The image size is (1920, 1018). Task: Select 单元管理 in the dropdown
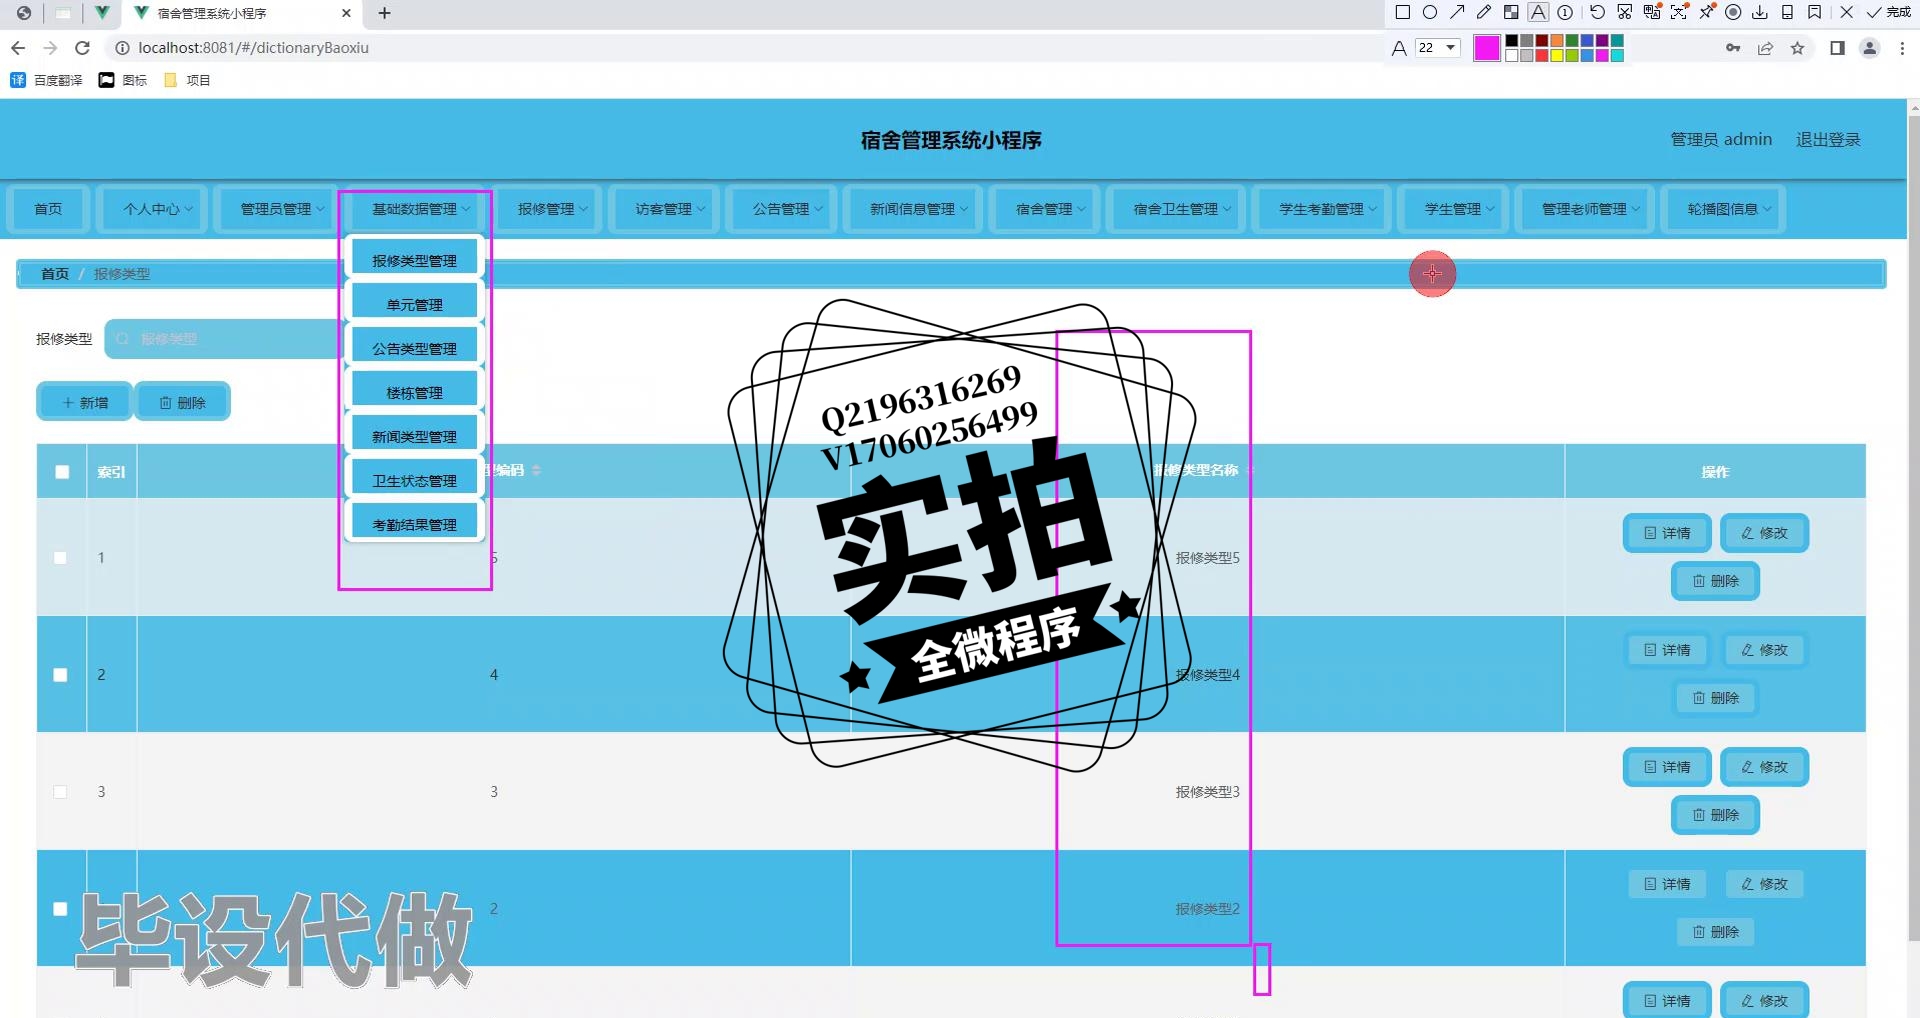pyautogui.click(x=415, y=304)
